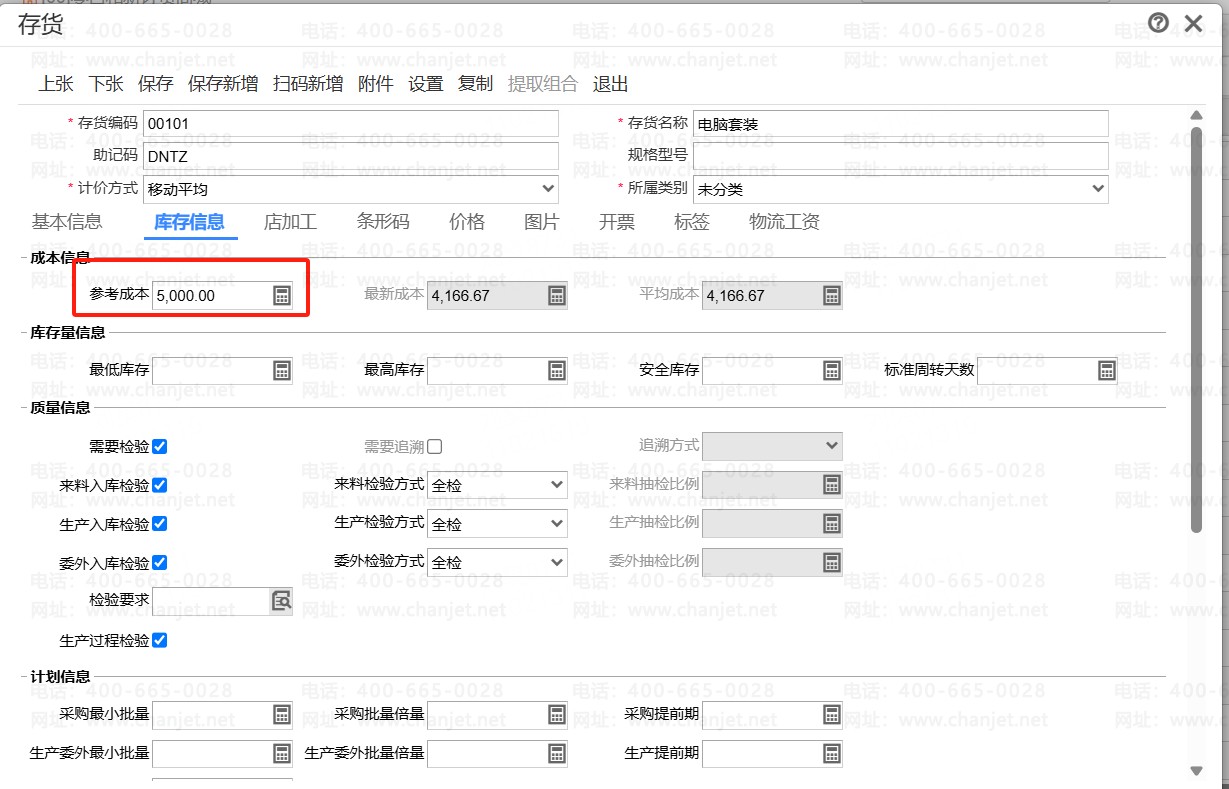Click 保存新增 button
Screen dimensions: 1229x789
pyautogui.click(x=223, y=84)
